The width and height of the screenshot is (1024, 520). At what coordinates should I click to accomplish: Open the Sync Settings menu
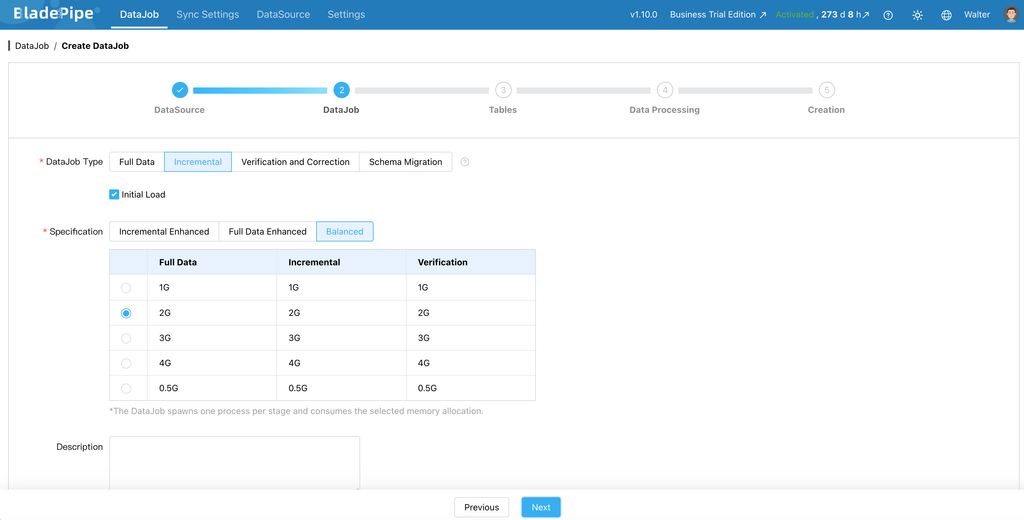tap(208, 14)
